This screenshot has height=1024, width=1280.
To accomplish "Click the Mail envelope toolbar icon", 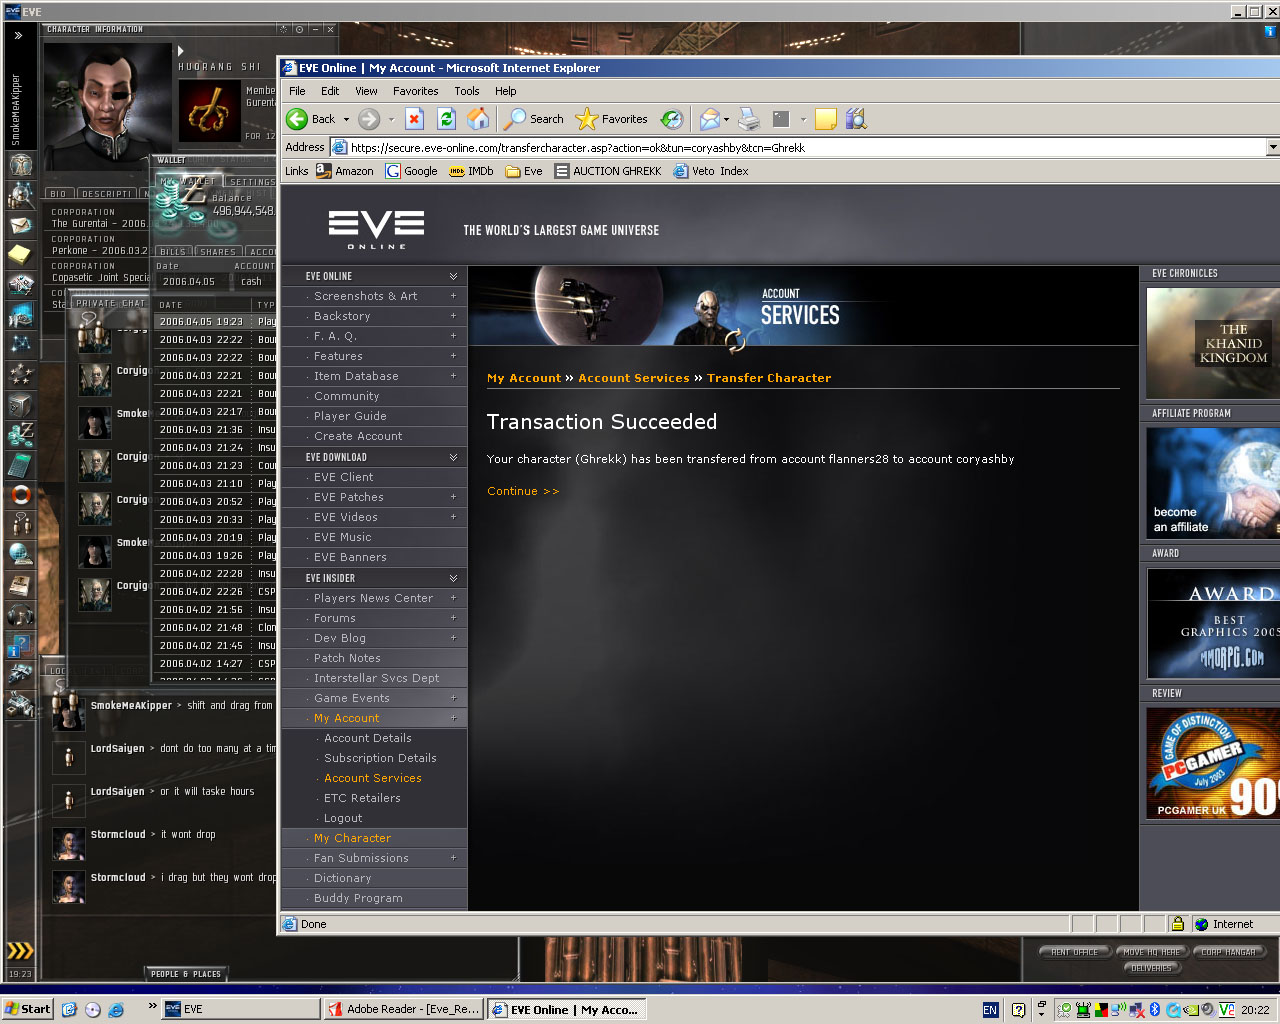I will [709, 119].
